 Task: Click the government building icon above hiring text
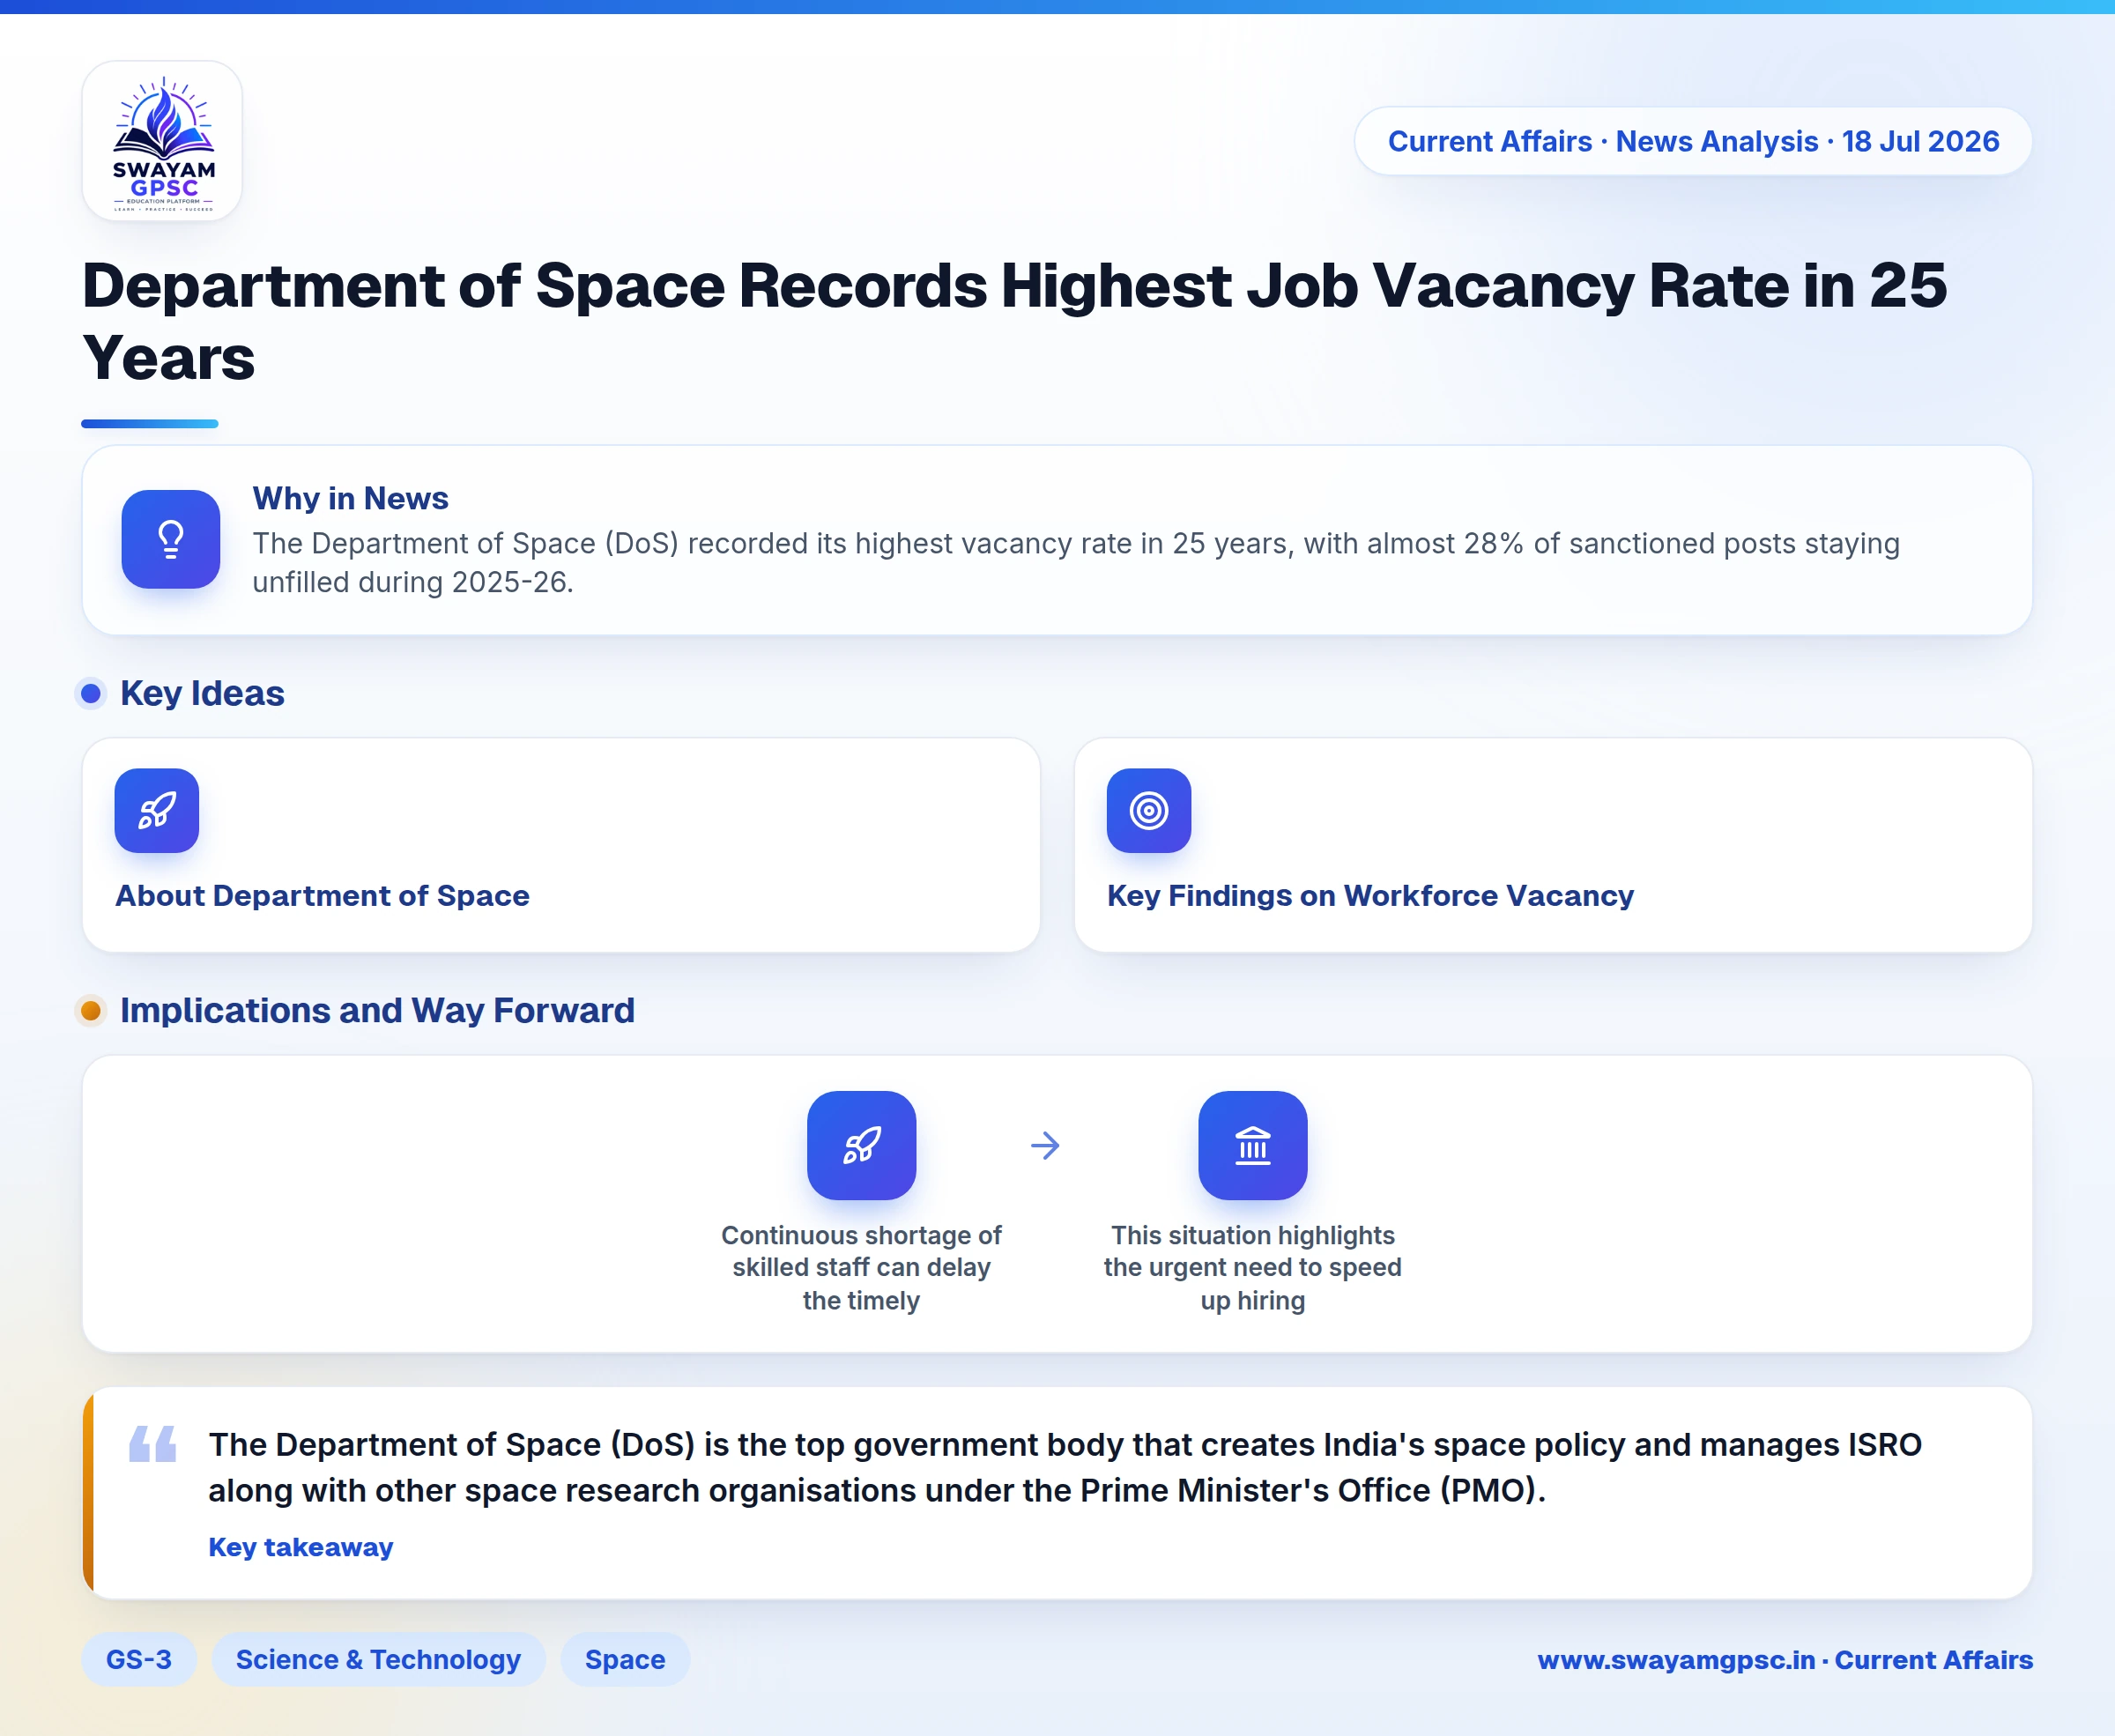coord(1253,1145)
